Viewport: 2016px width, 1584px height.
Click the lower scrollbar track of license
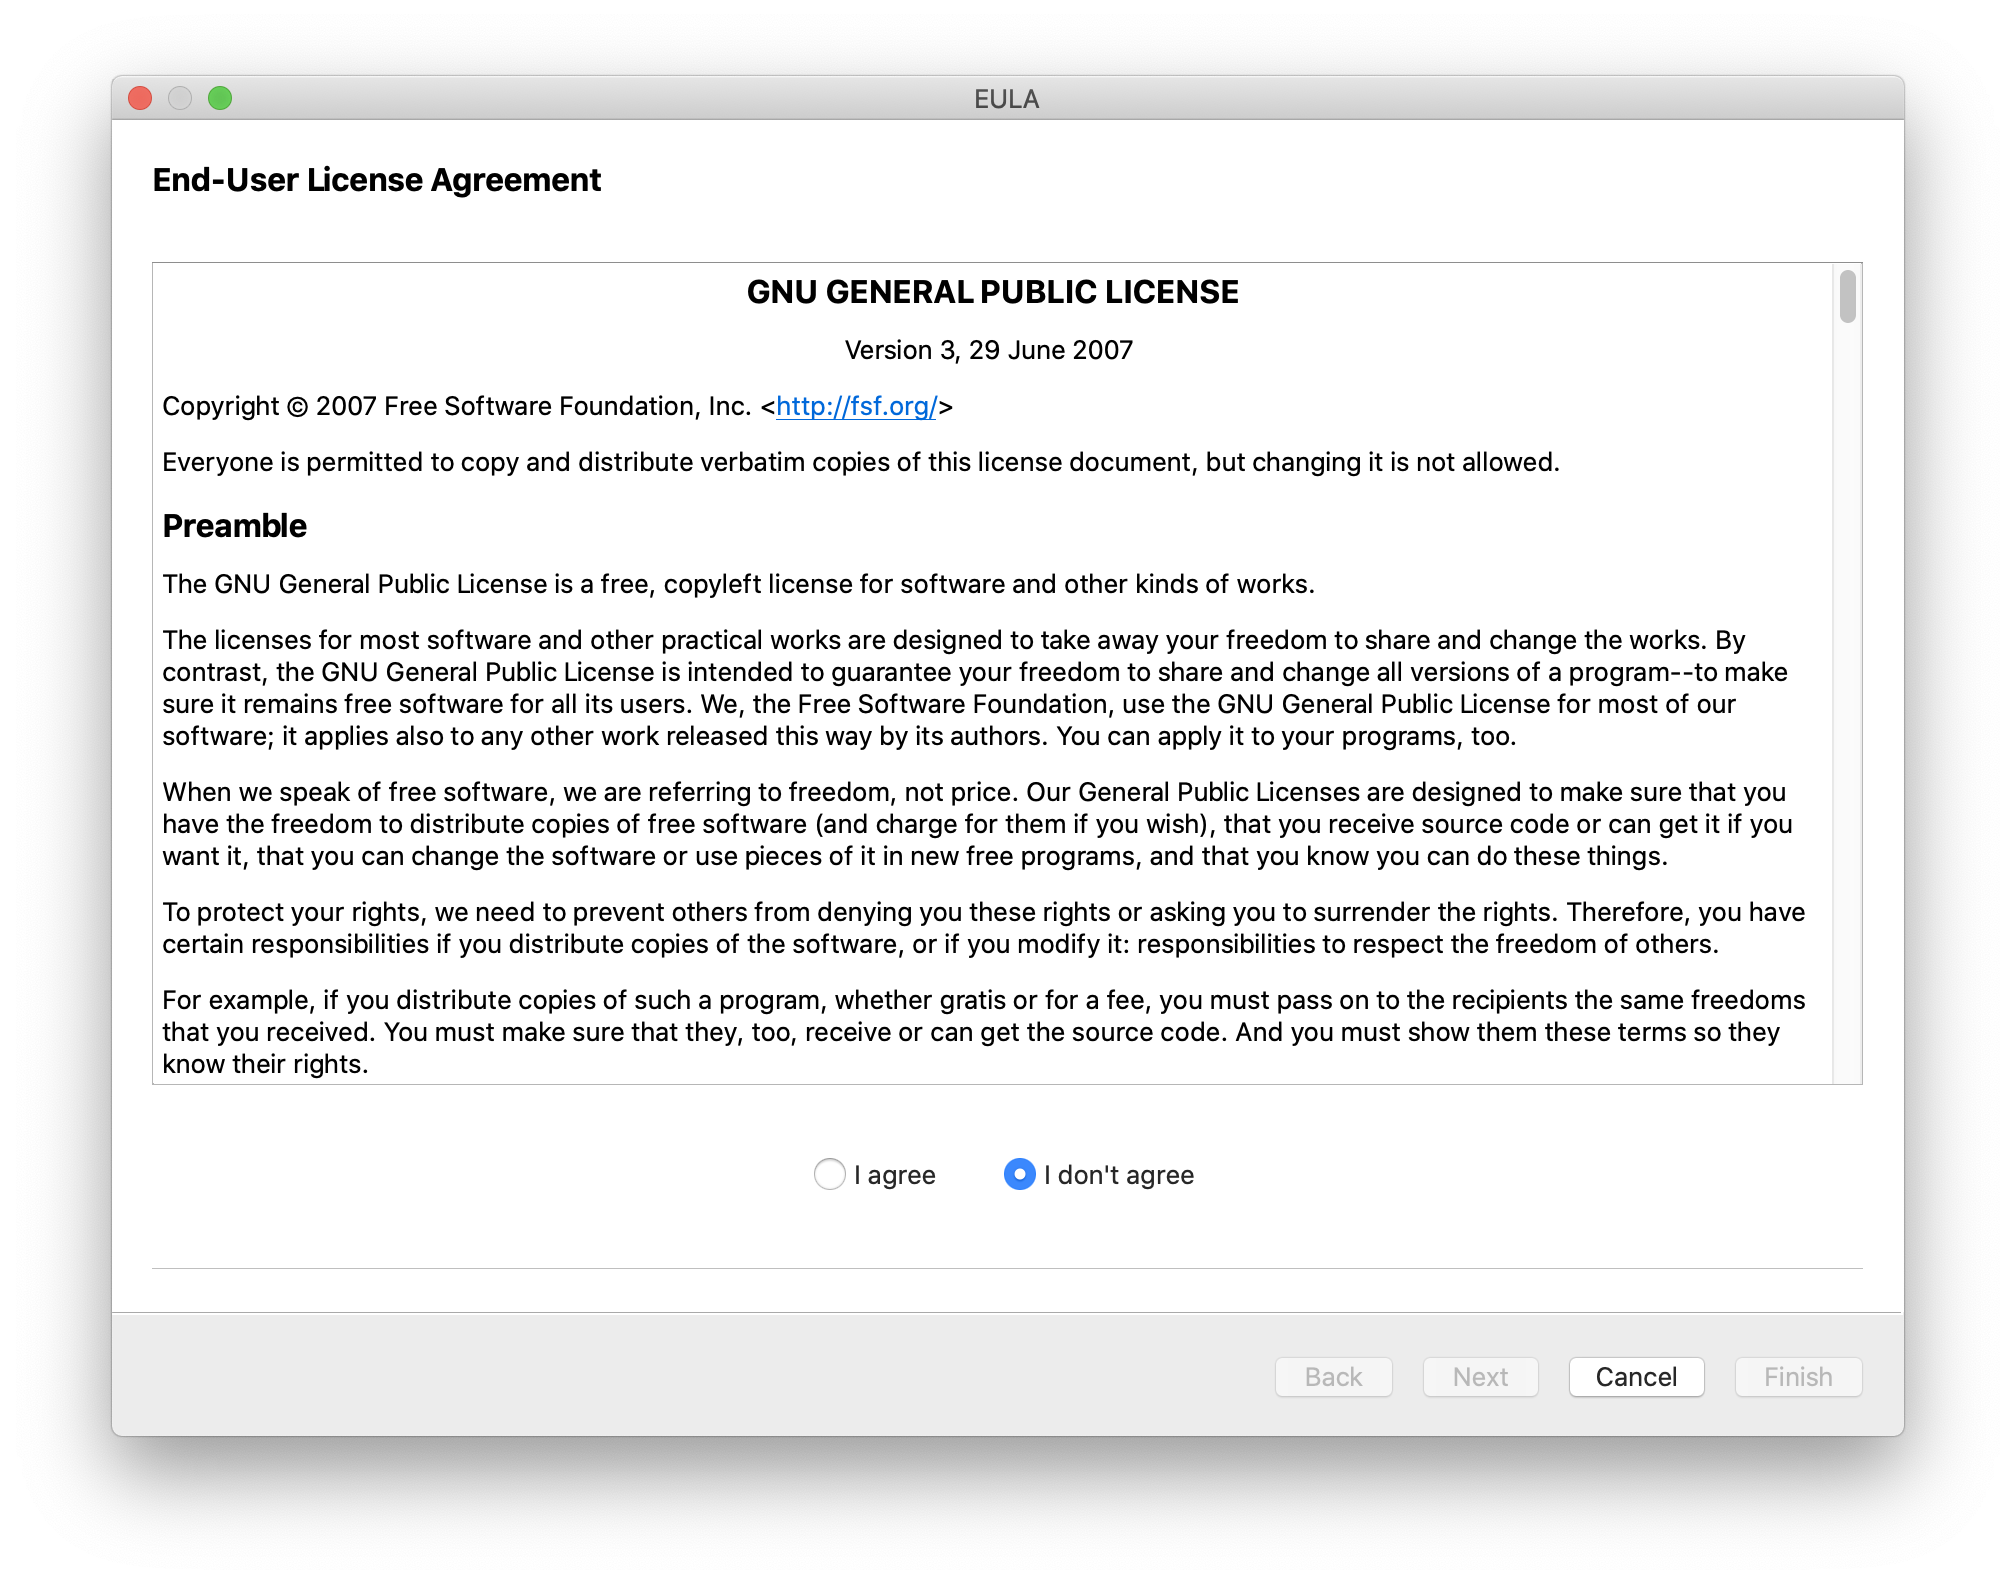pos(1847,800)
